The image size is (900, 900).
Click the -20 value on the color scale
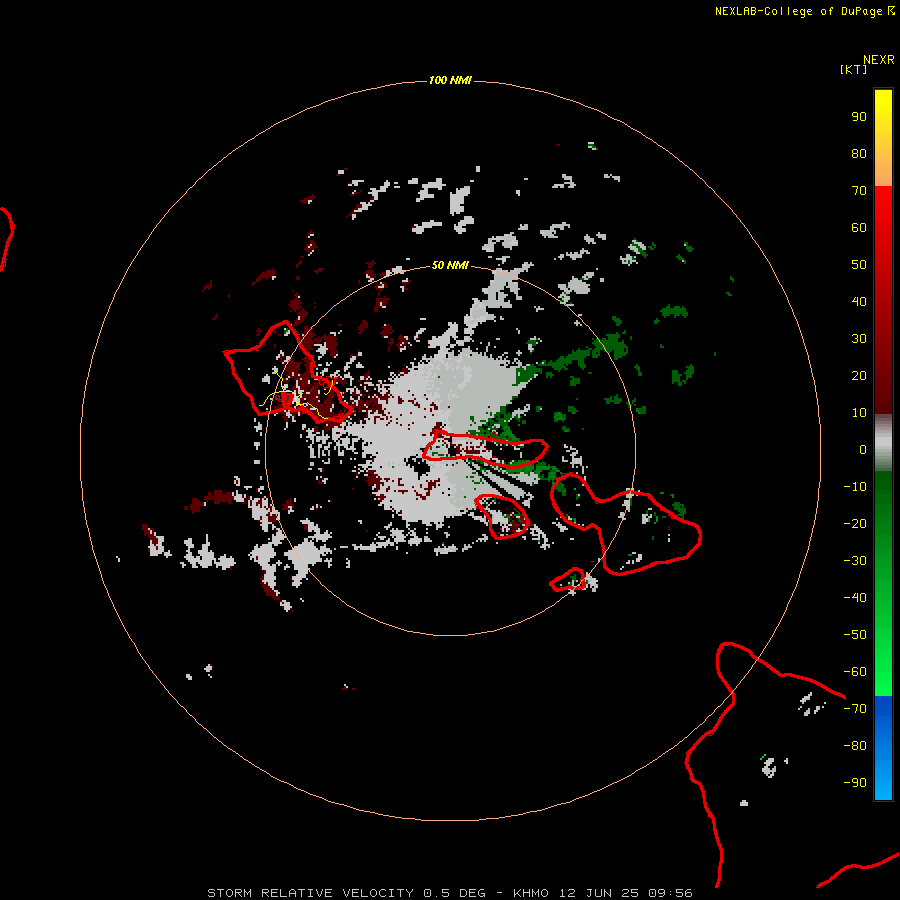pyautogui.click(x=855, y=524)
